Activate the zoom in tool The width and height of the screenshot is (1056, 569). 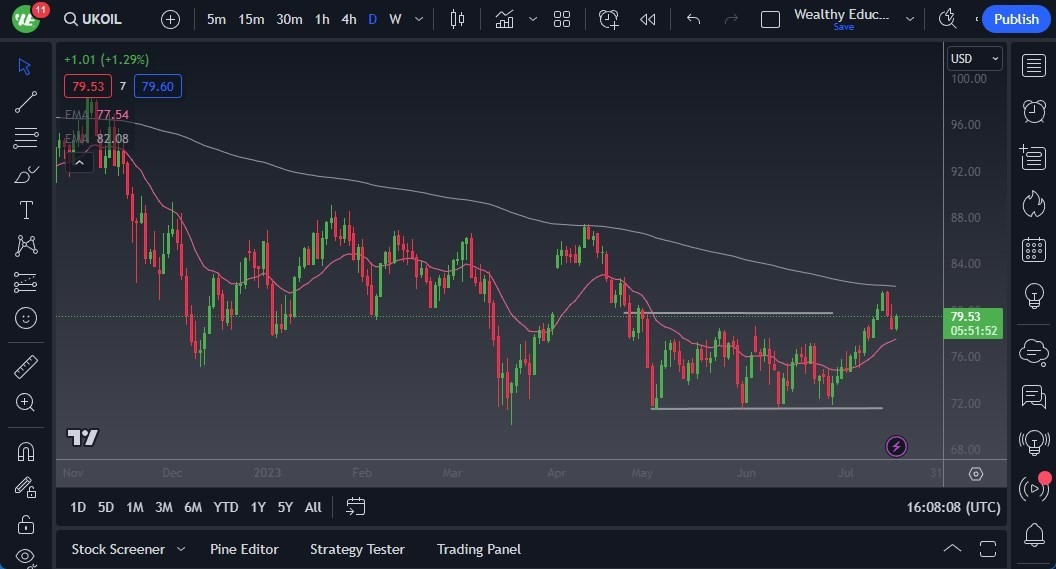[26, 402]
